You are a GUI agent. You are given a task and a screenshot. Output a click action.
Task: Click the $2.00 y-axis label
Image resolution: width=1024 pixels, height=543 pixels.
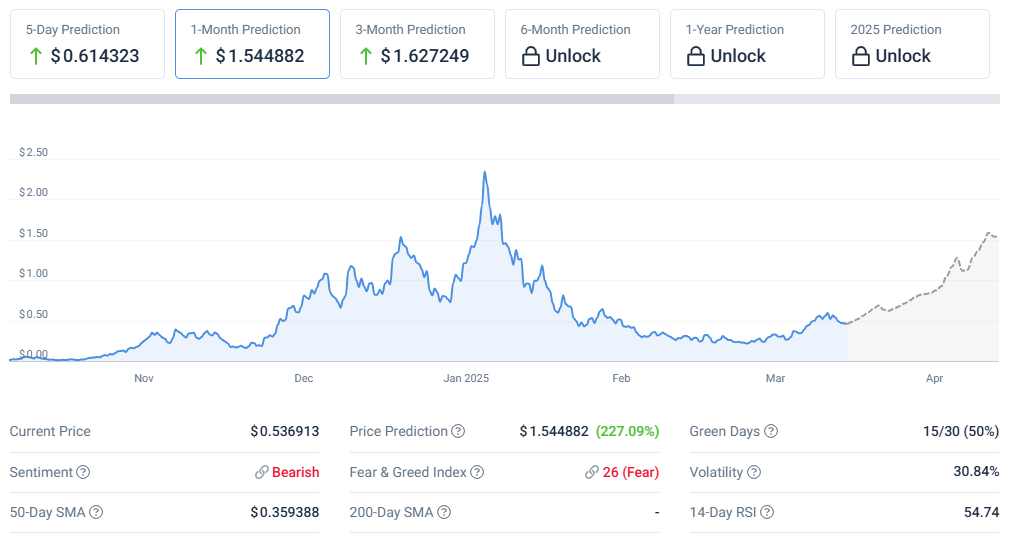click(33, 192)
